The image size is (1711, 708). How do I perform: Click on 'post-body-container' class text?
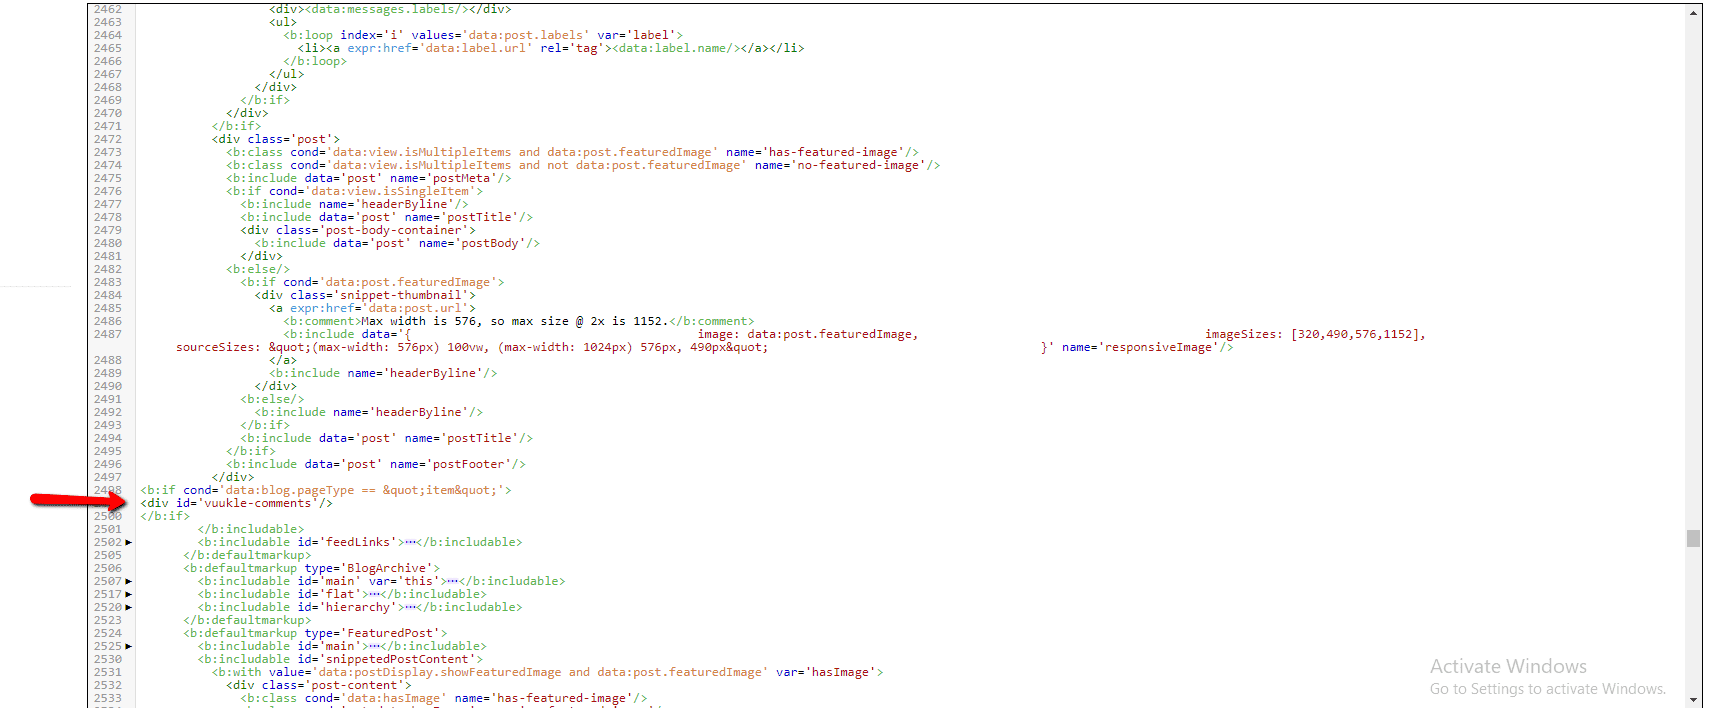(396, 231)
